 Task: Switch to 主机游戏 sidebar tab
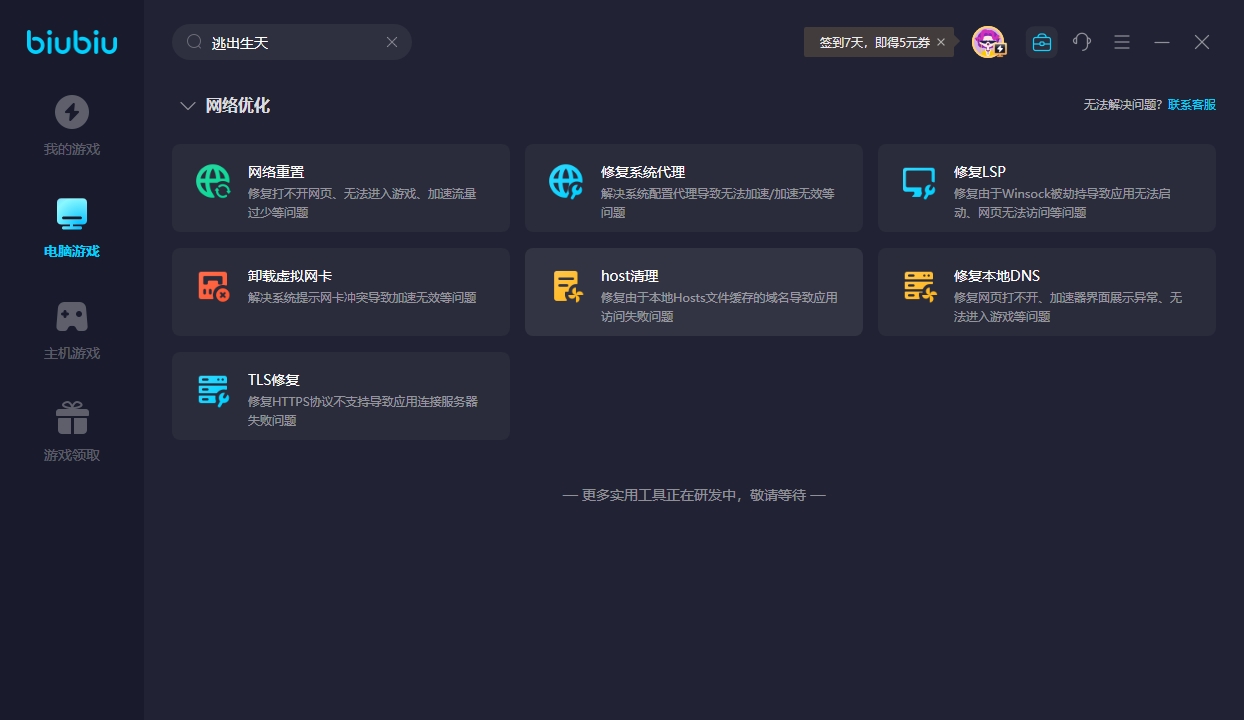coord(72,329)
